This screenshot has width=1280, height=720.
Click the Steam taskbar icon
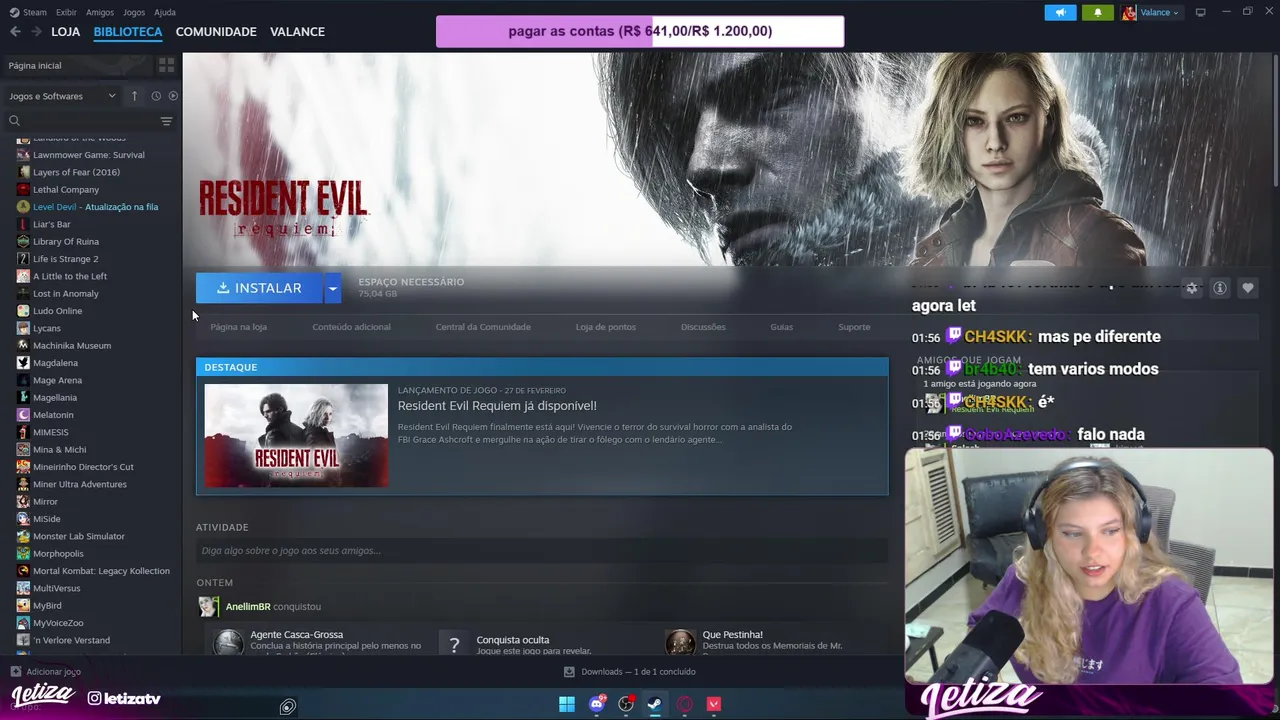coord(655,704)
